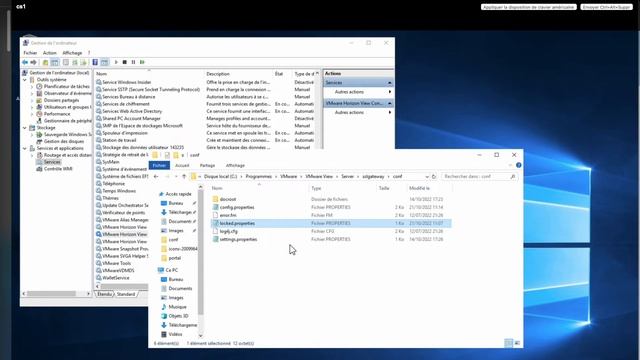Screen dimensions: 640x360
Task: Open Affichage menu in Computer Management
Action: 72,53
